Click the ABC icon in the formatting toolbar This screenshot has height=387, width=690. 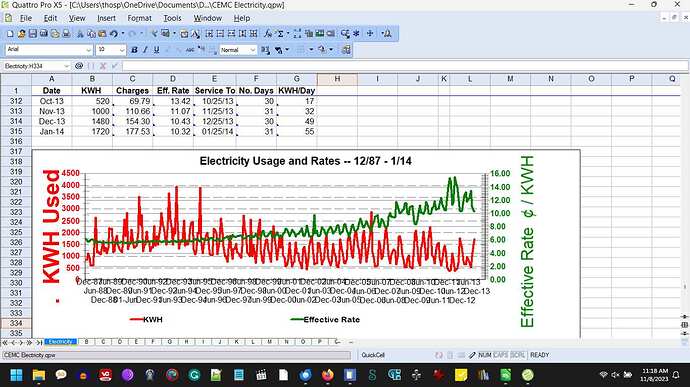[190, 50]
